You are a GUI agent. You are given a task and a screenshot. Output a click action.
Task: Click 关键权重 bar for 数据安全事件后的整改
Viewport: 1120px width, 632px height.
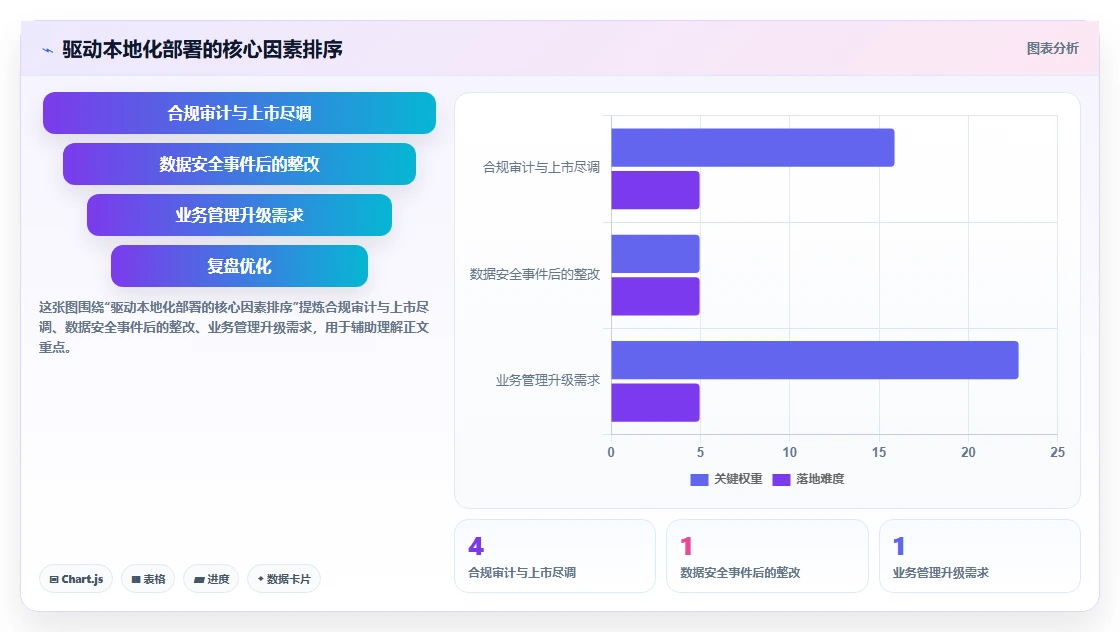pyautogui.click(x=655, y=254)
